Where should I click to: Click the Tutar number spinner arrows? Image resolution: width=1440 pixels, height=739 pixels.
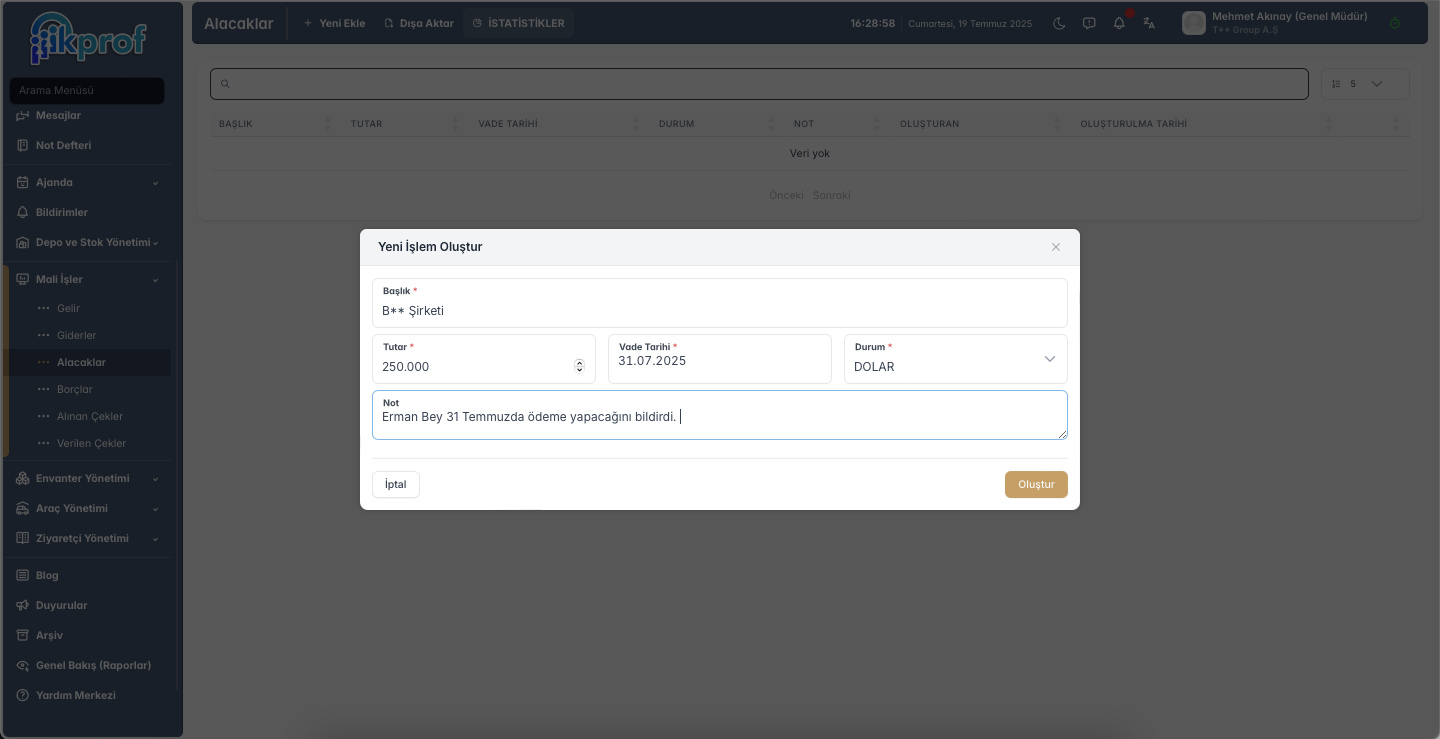(x=579, y=367)
